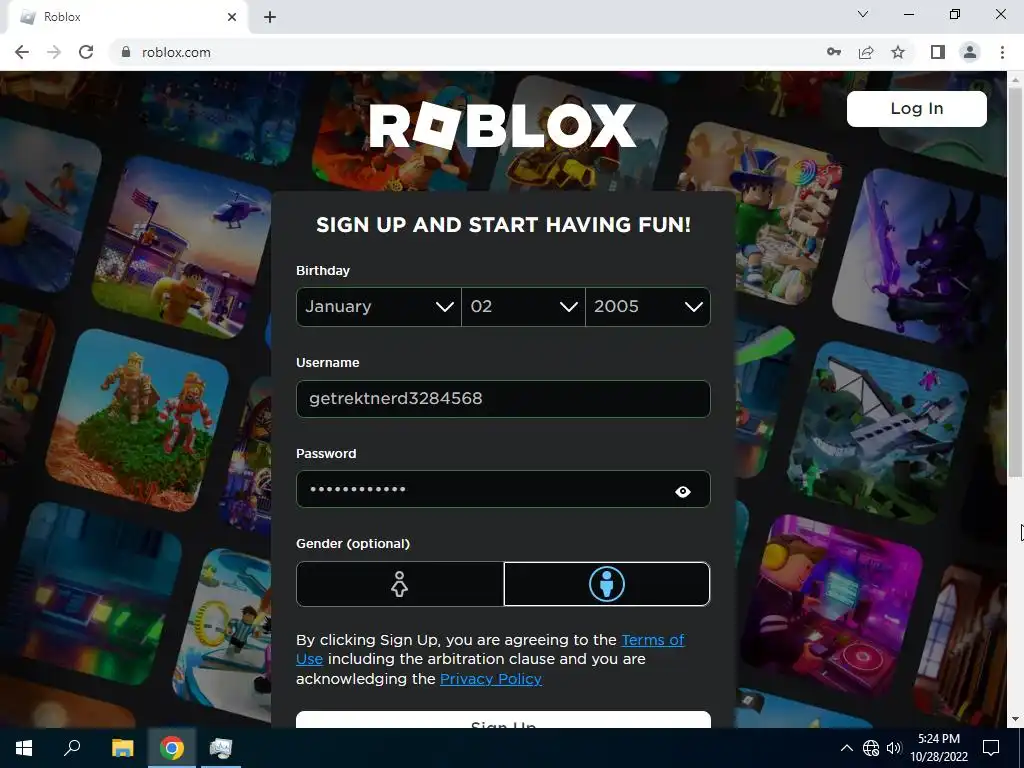Open the Privacy Policy link
Screen dimensions: 1024x768
click(491, 679)
